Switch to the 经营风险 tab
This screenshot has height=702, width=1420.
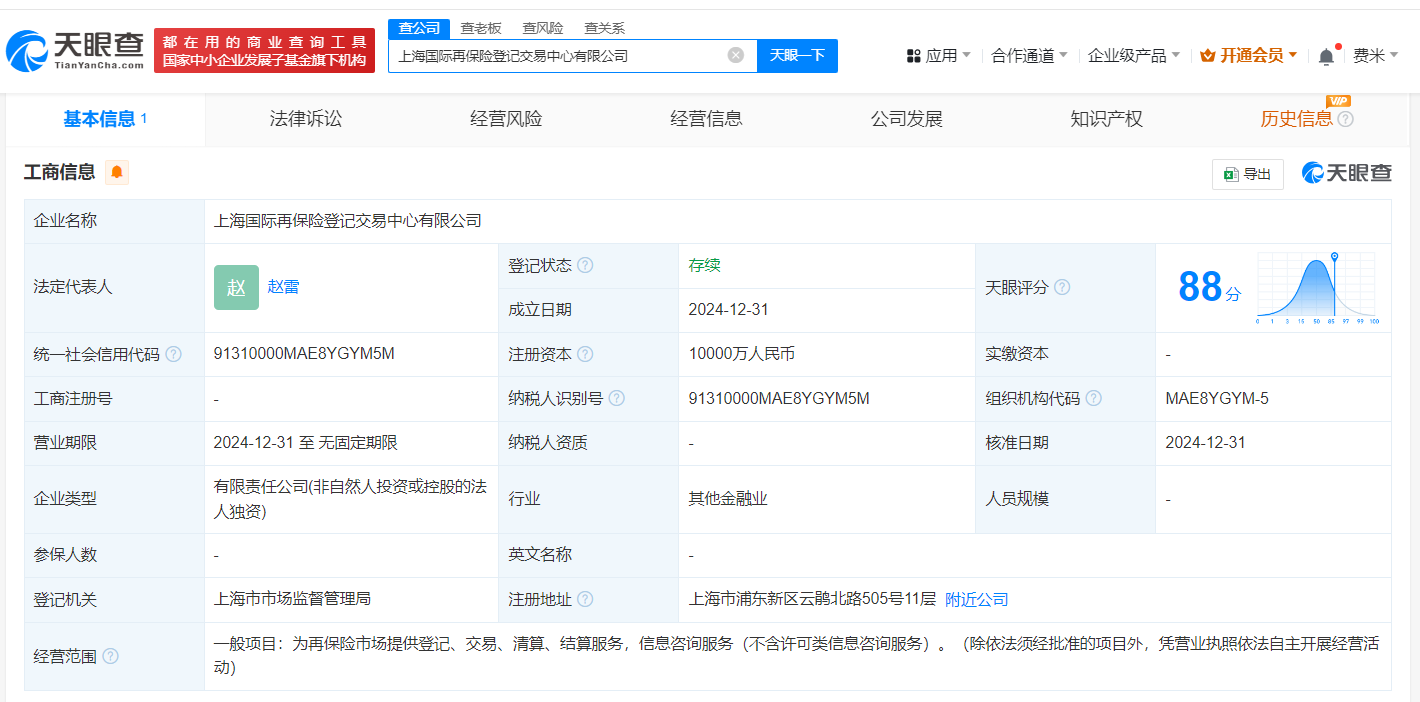(506, 119)
